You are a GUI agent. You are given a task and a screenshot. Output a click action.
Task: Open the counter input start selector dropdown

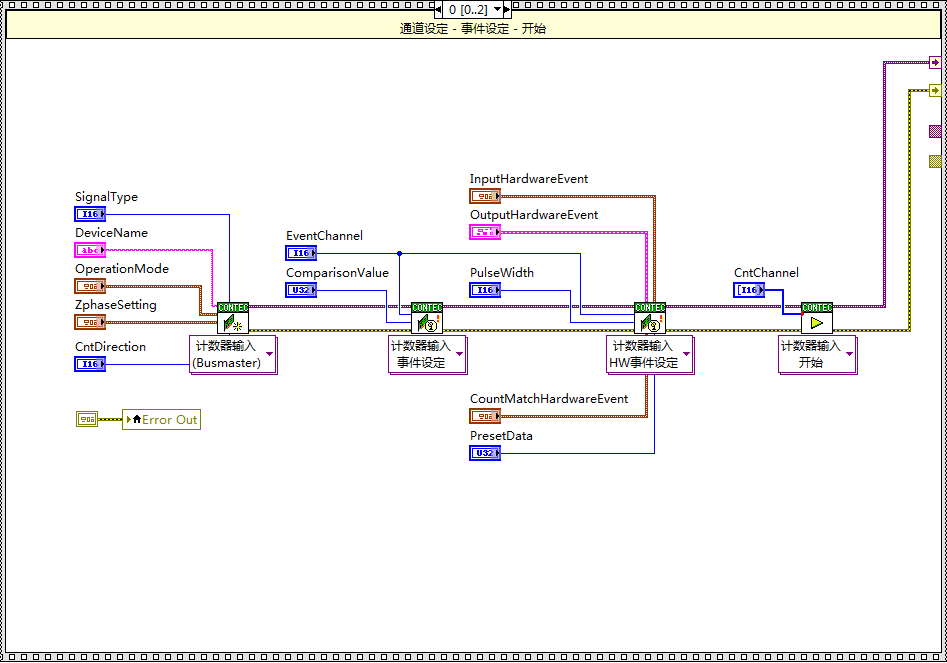tap(848, 355)
